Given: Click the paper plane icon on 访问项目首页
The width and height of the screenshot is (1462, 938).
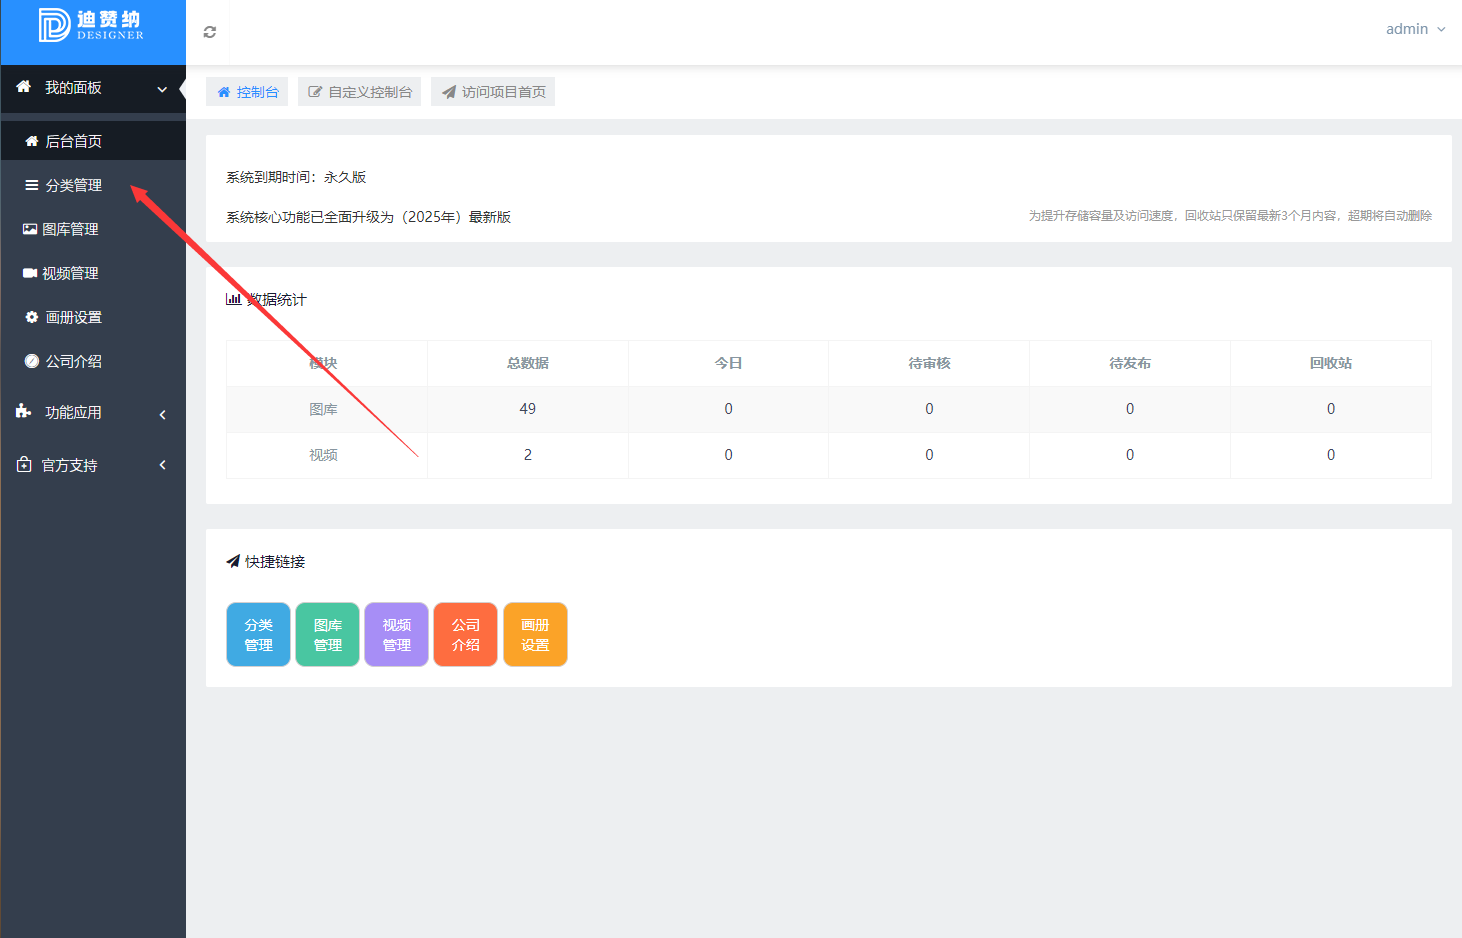Looking at the screenshot, I should 449,92.
